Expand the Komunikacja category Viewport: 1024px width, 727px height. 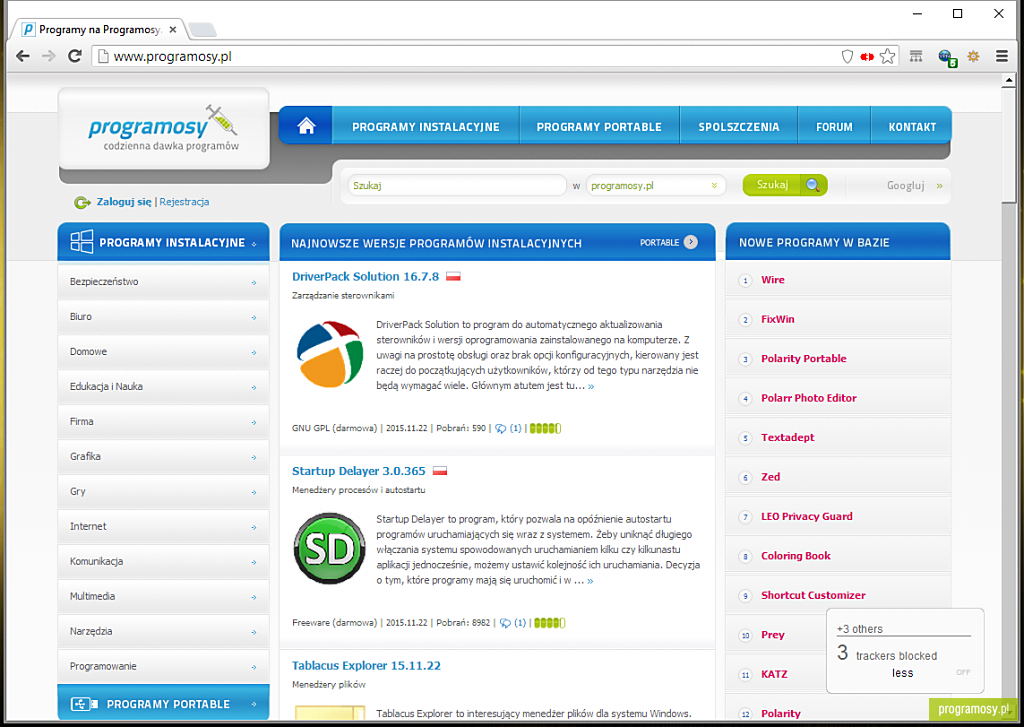163,562
